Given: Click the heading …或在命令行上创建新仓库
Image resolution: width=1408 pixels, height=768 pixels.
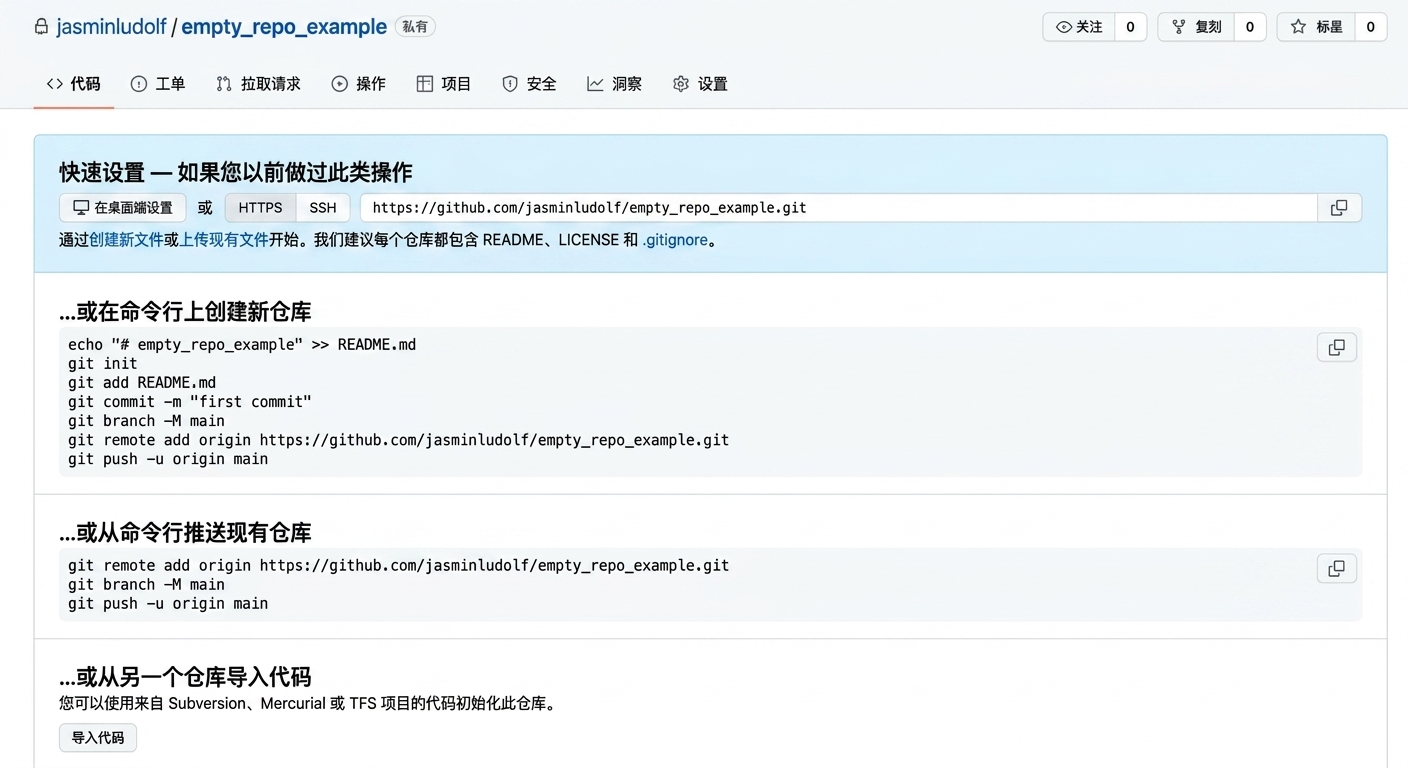Looking at the screenshot, I should tap(185, 312).
